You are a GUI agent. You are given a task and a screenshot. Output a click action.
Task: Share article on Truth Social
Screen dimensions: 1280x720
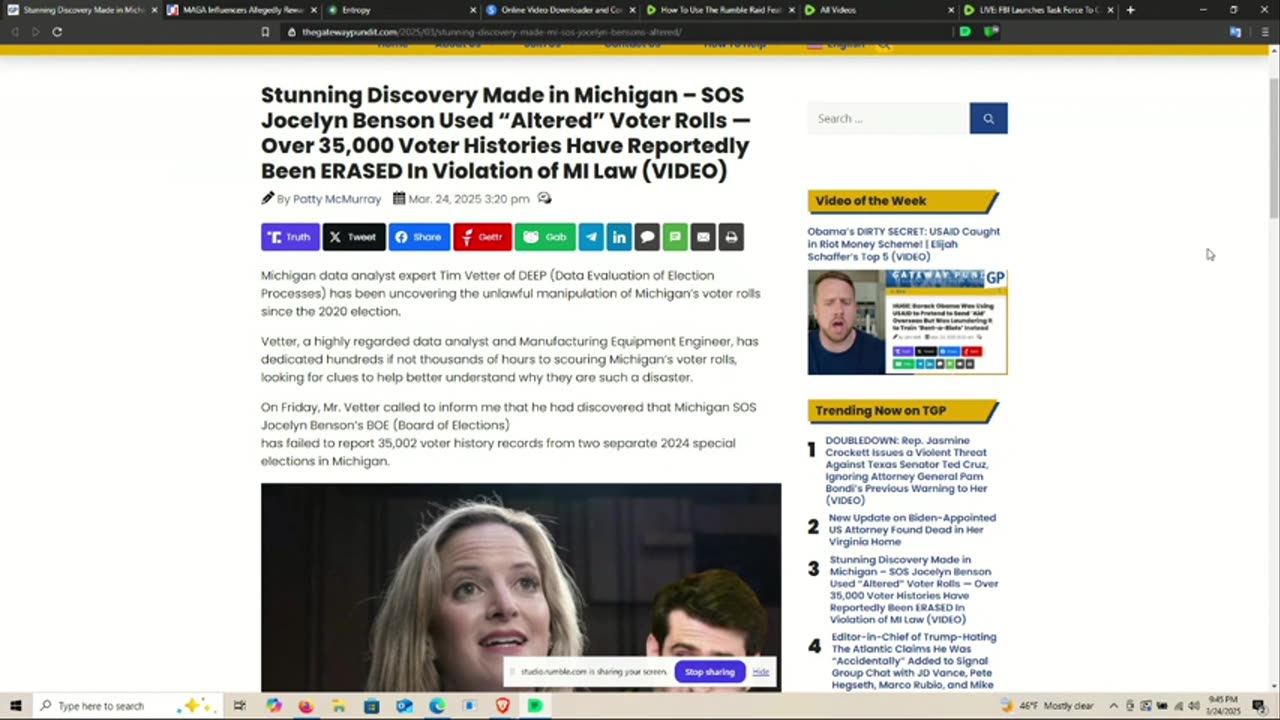click(x=290, y=237)
